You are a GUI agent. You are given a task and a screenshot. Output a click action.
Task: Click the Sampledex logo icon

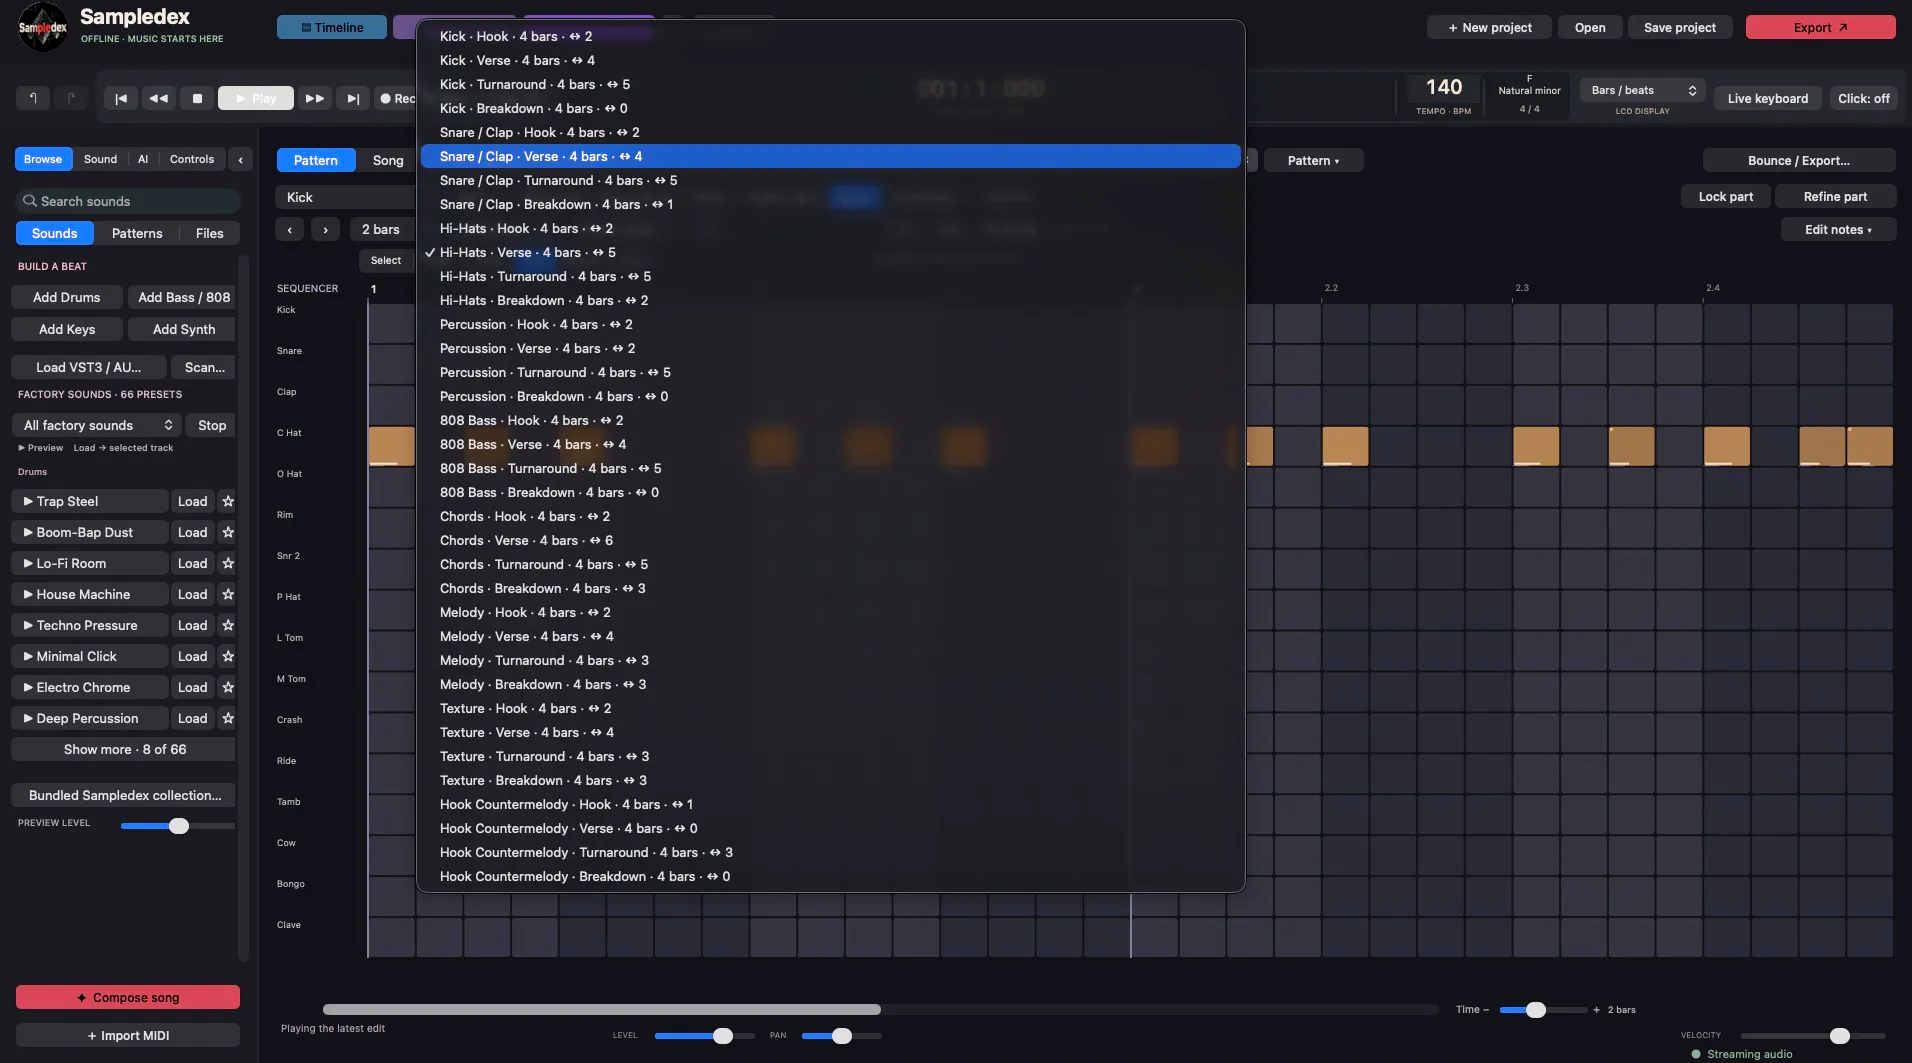point(42,27)
